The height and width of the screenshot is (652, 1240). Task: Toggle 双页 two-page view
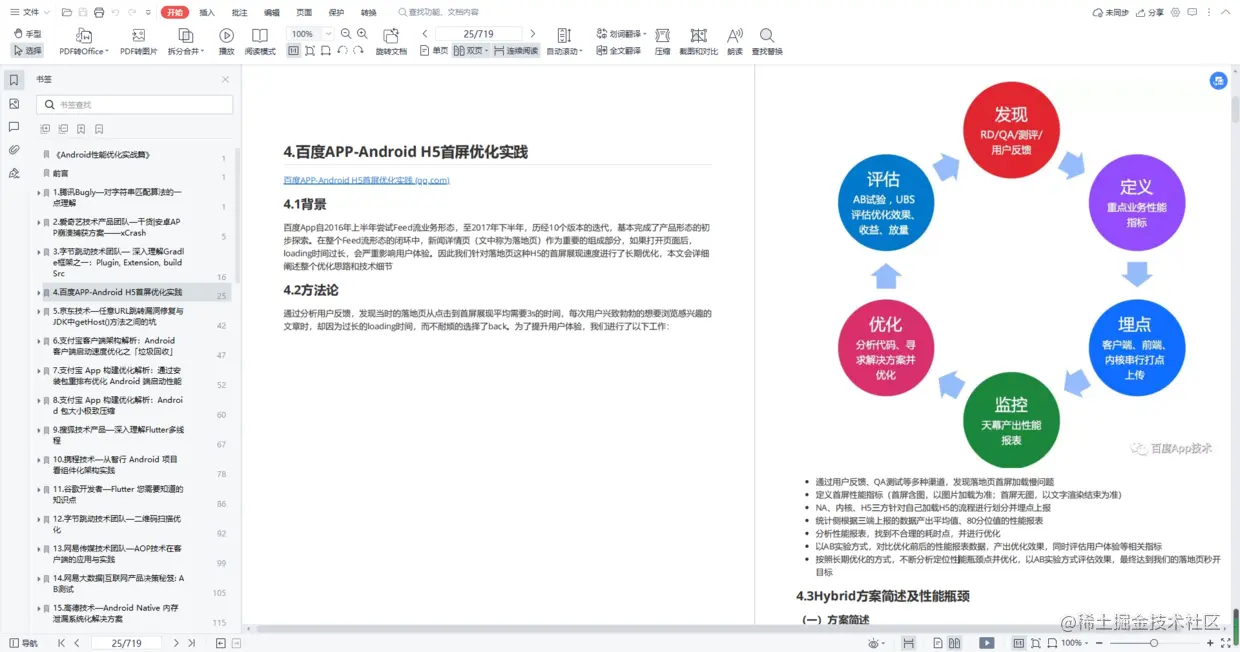(x=471, y=50)
